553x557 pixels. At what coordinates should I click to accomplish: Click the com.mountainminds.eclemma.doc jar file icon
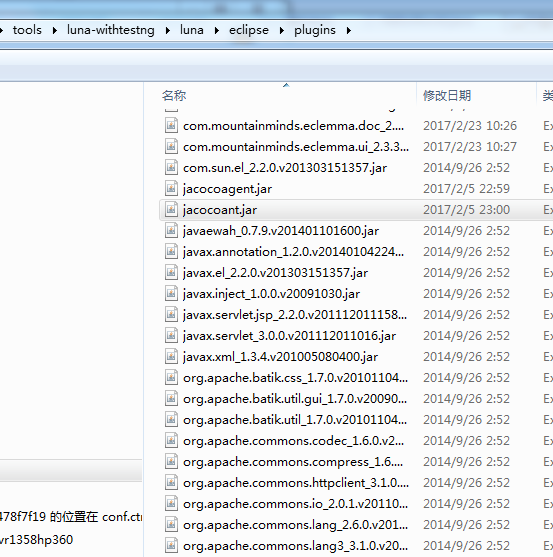pos(171,125)
